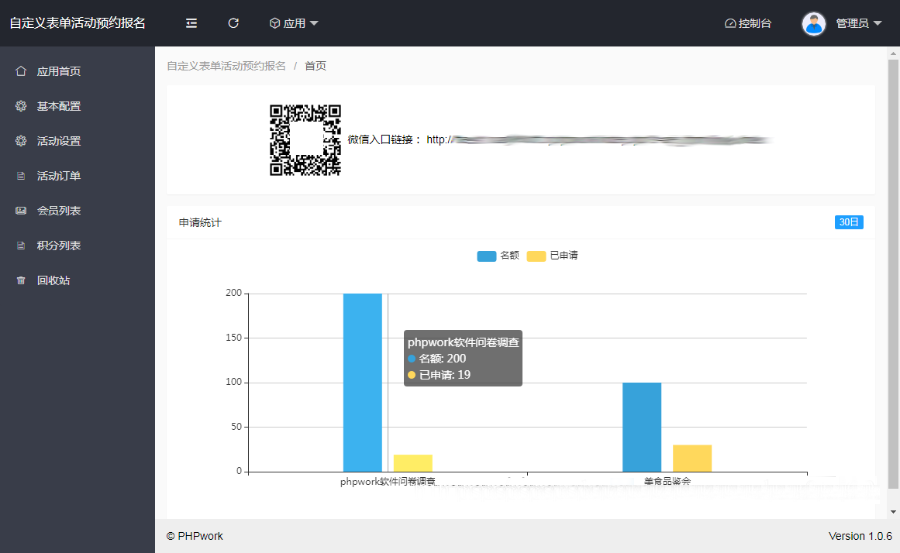Go to 控制台 in the top bar
The width and height of the screenshot is (900, 553).
[x=748, y=23]
